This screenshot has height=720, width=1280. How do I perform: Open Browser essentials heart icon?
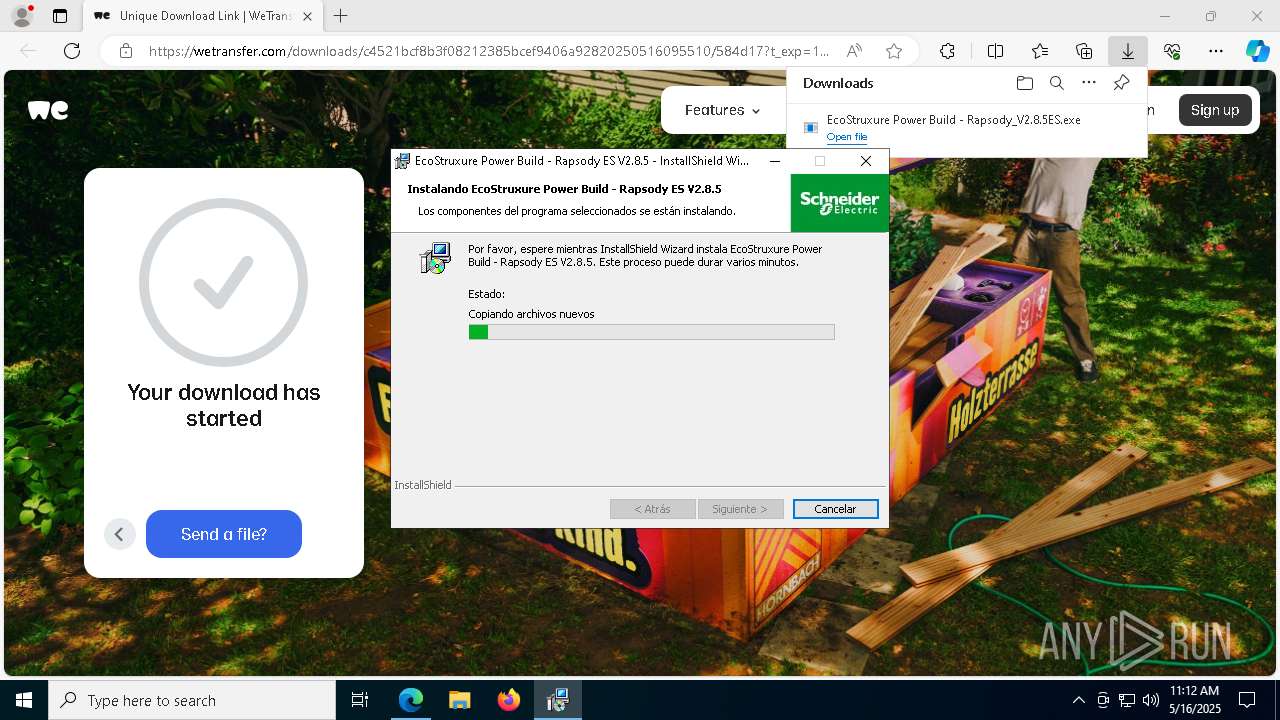(1172, 51)
